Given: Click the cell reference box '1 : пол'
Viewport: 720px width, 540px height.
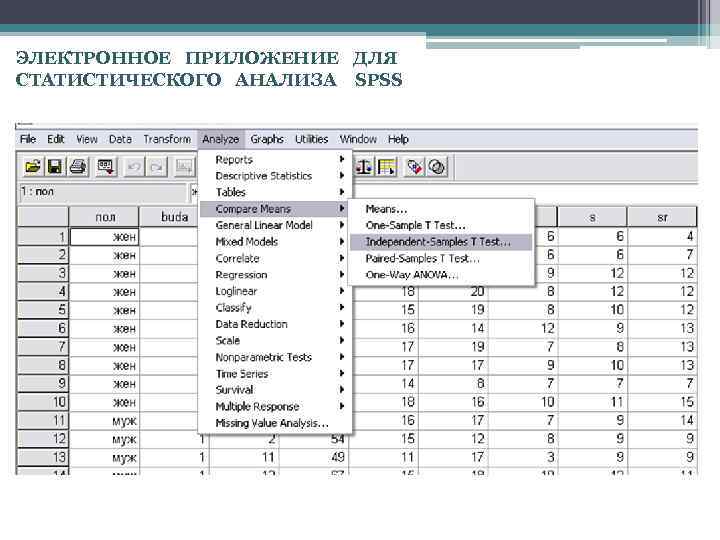Looking at the screenshot, I should pos(103,192).
